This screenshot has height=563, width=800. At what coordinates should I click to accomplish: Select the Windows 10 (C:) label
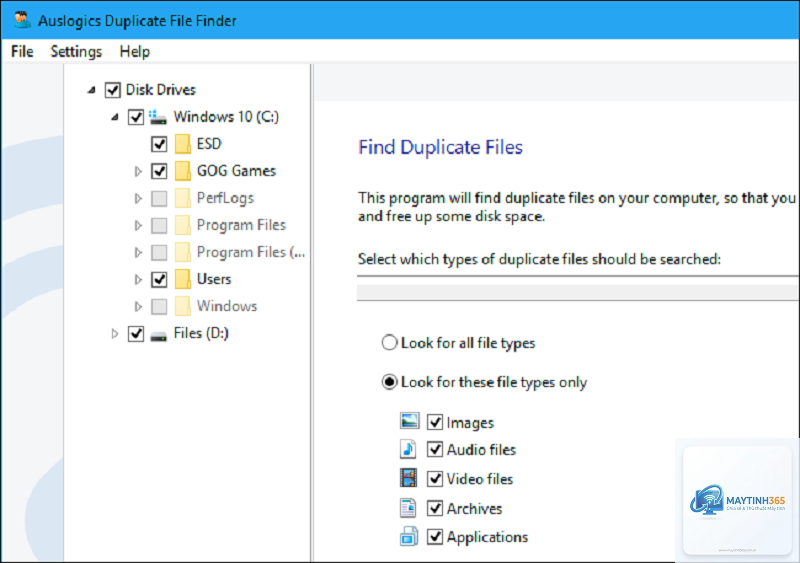point(226,117)
